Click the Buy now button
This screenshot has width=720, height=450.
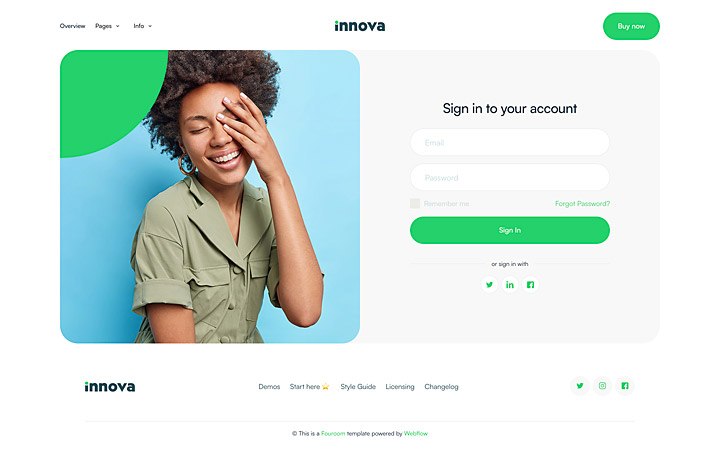coord(631,26)
